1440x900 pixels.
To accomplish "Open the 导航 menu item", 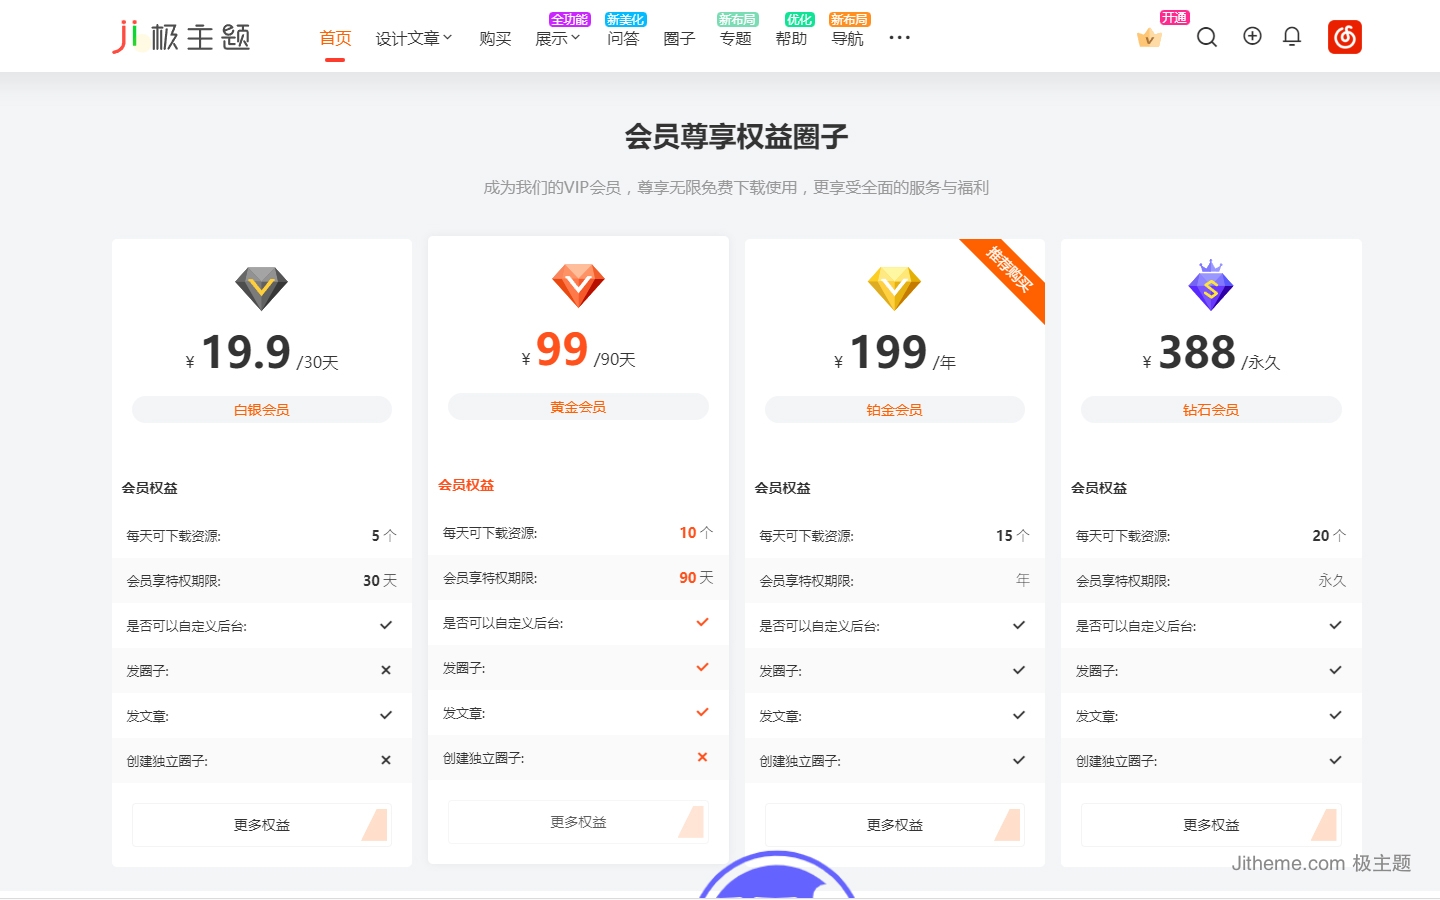I will point(847,38).
